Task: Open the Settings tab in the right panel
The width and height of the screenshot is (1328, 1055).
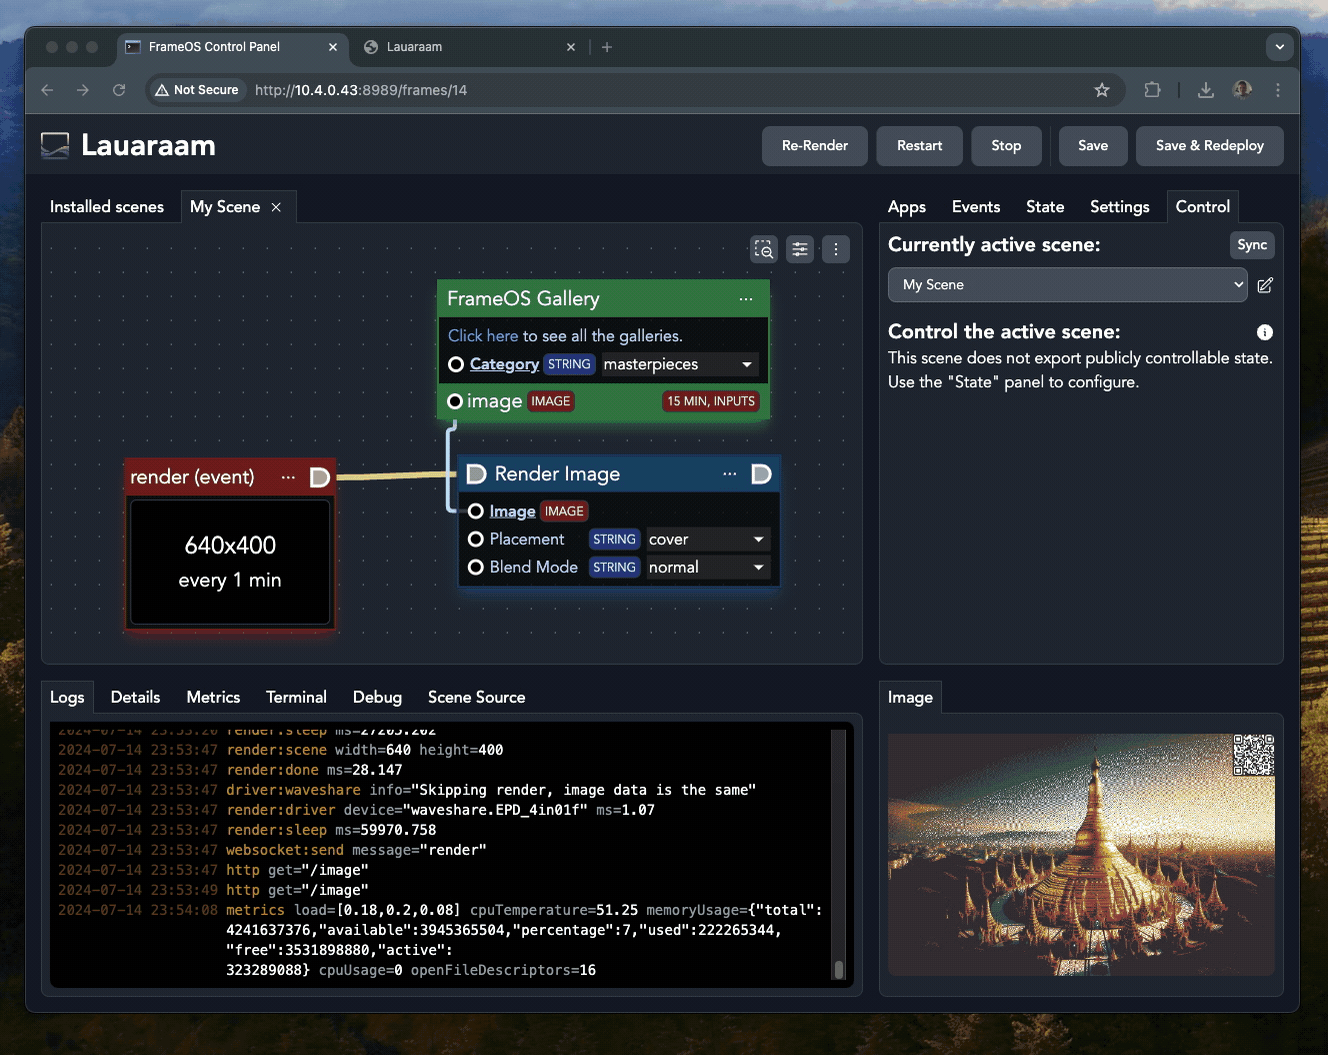Action: (1119, 207)
